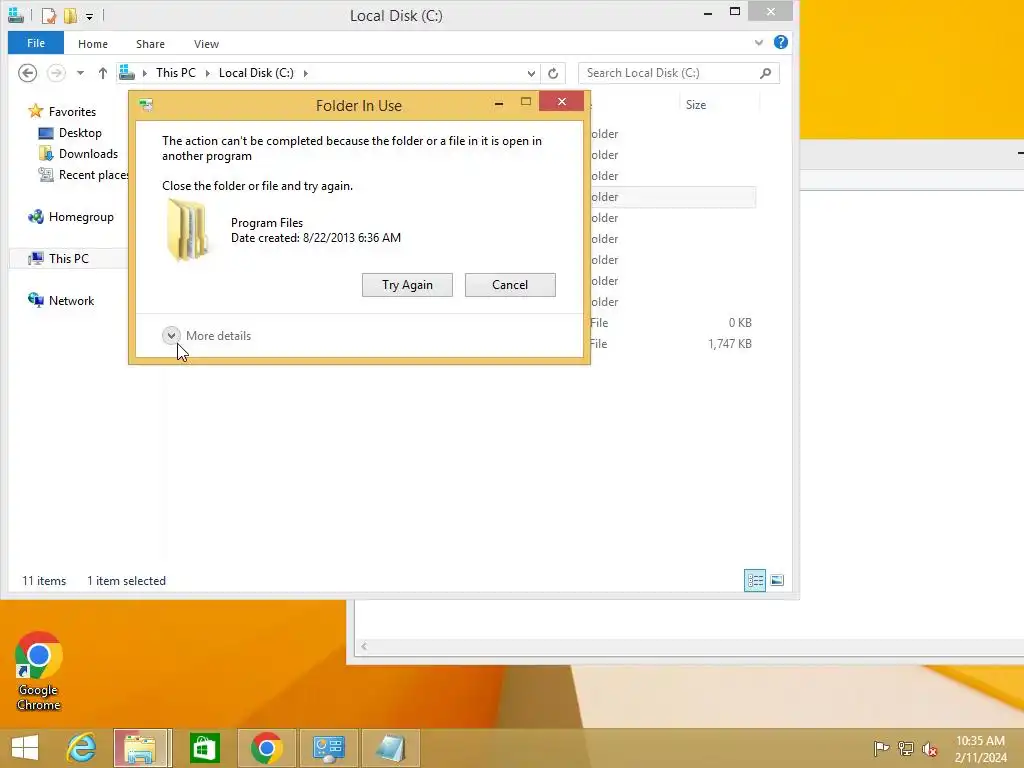Open the Control Panel taskbar item
1024x768 pixels.
[x=328, y=748]
